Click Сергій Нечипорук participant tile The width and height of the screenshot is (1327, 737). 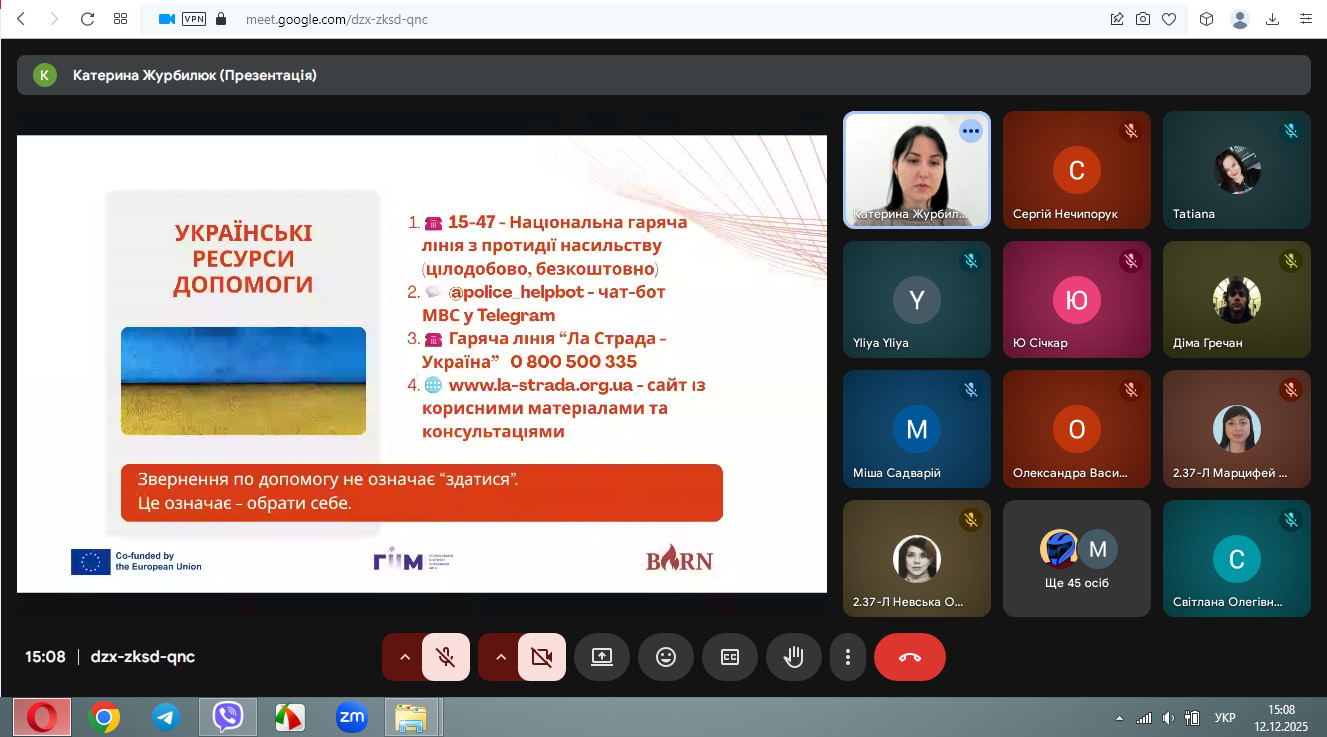1076,170
